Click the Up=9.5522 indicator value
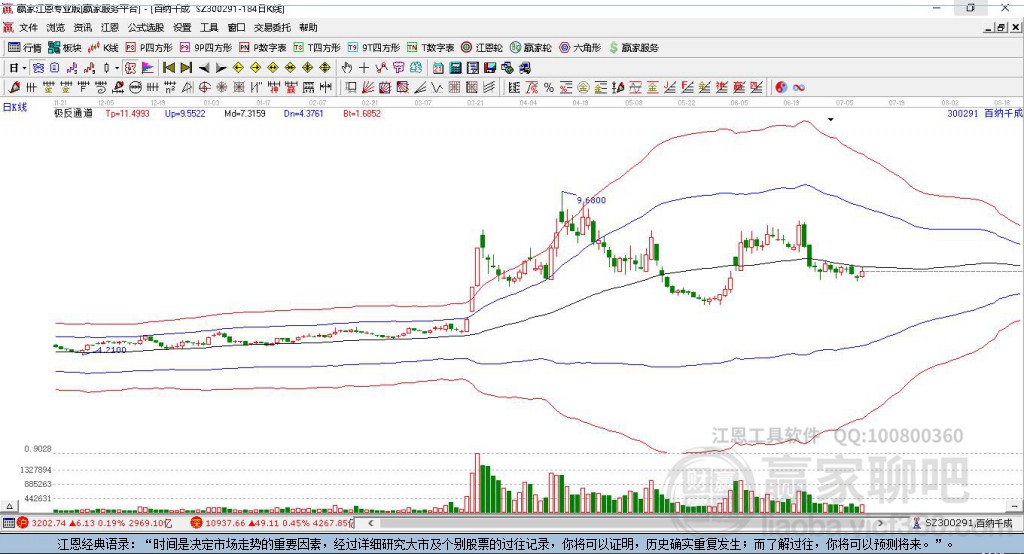This screenshot has width=1024, height=554. pyautogui.click(x=185, y=114)
